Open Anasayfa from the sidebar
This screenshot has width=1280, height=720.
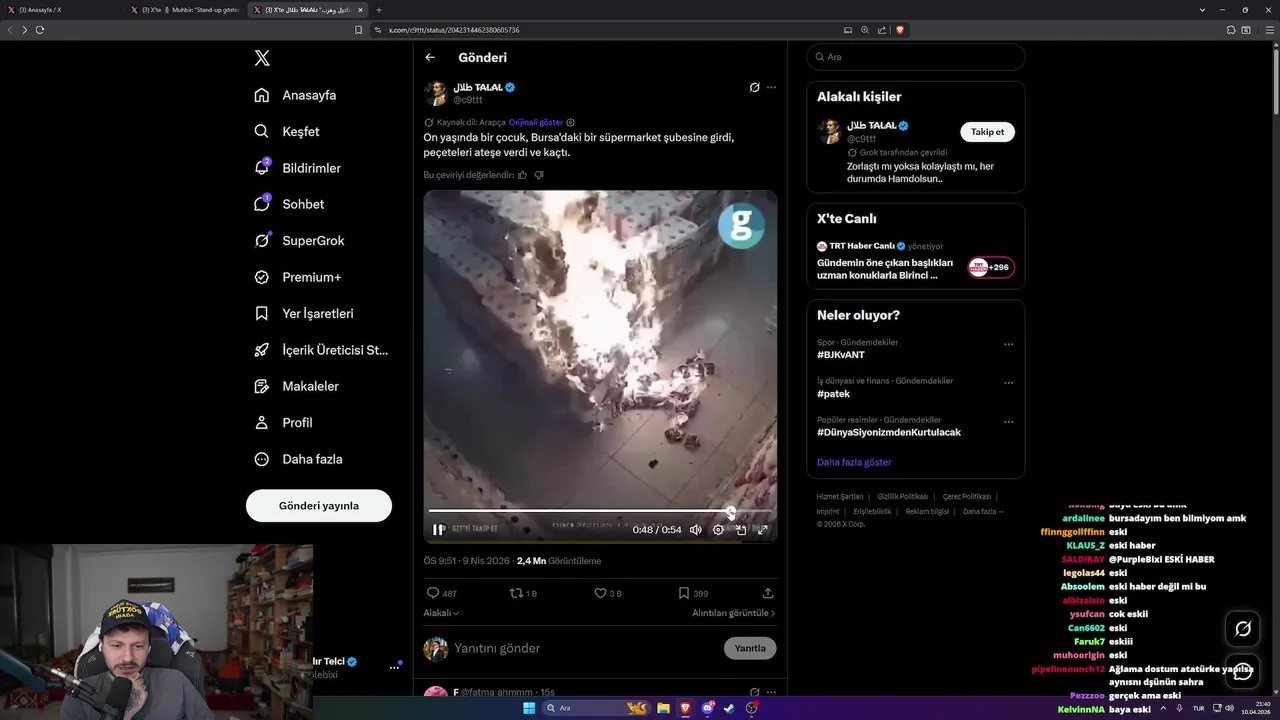pos(295,95)
